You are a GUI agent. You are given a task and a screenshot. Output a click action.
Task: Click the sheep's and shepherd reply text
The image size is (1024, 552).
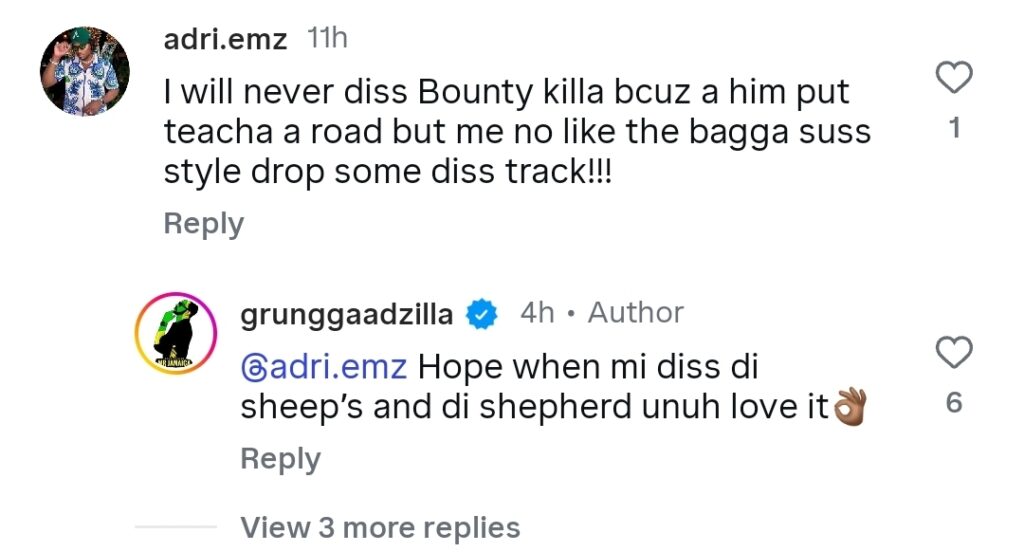(x=535, y=407)
